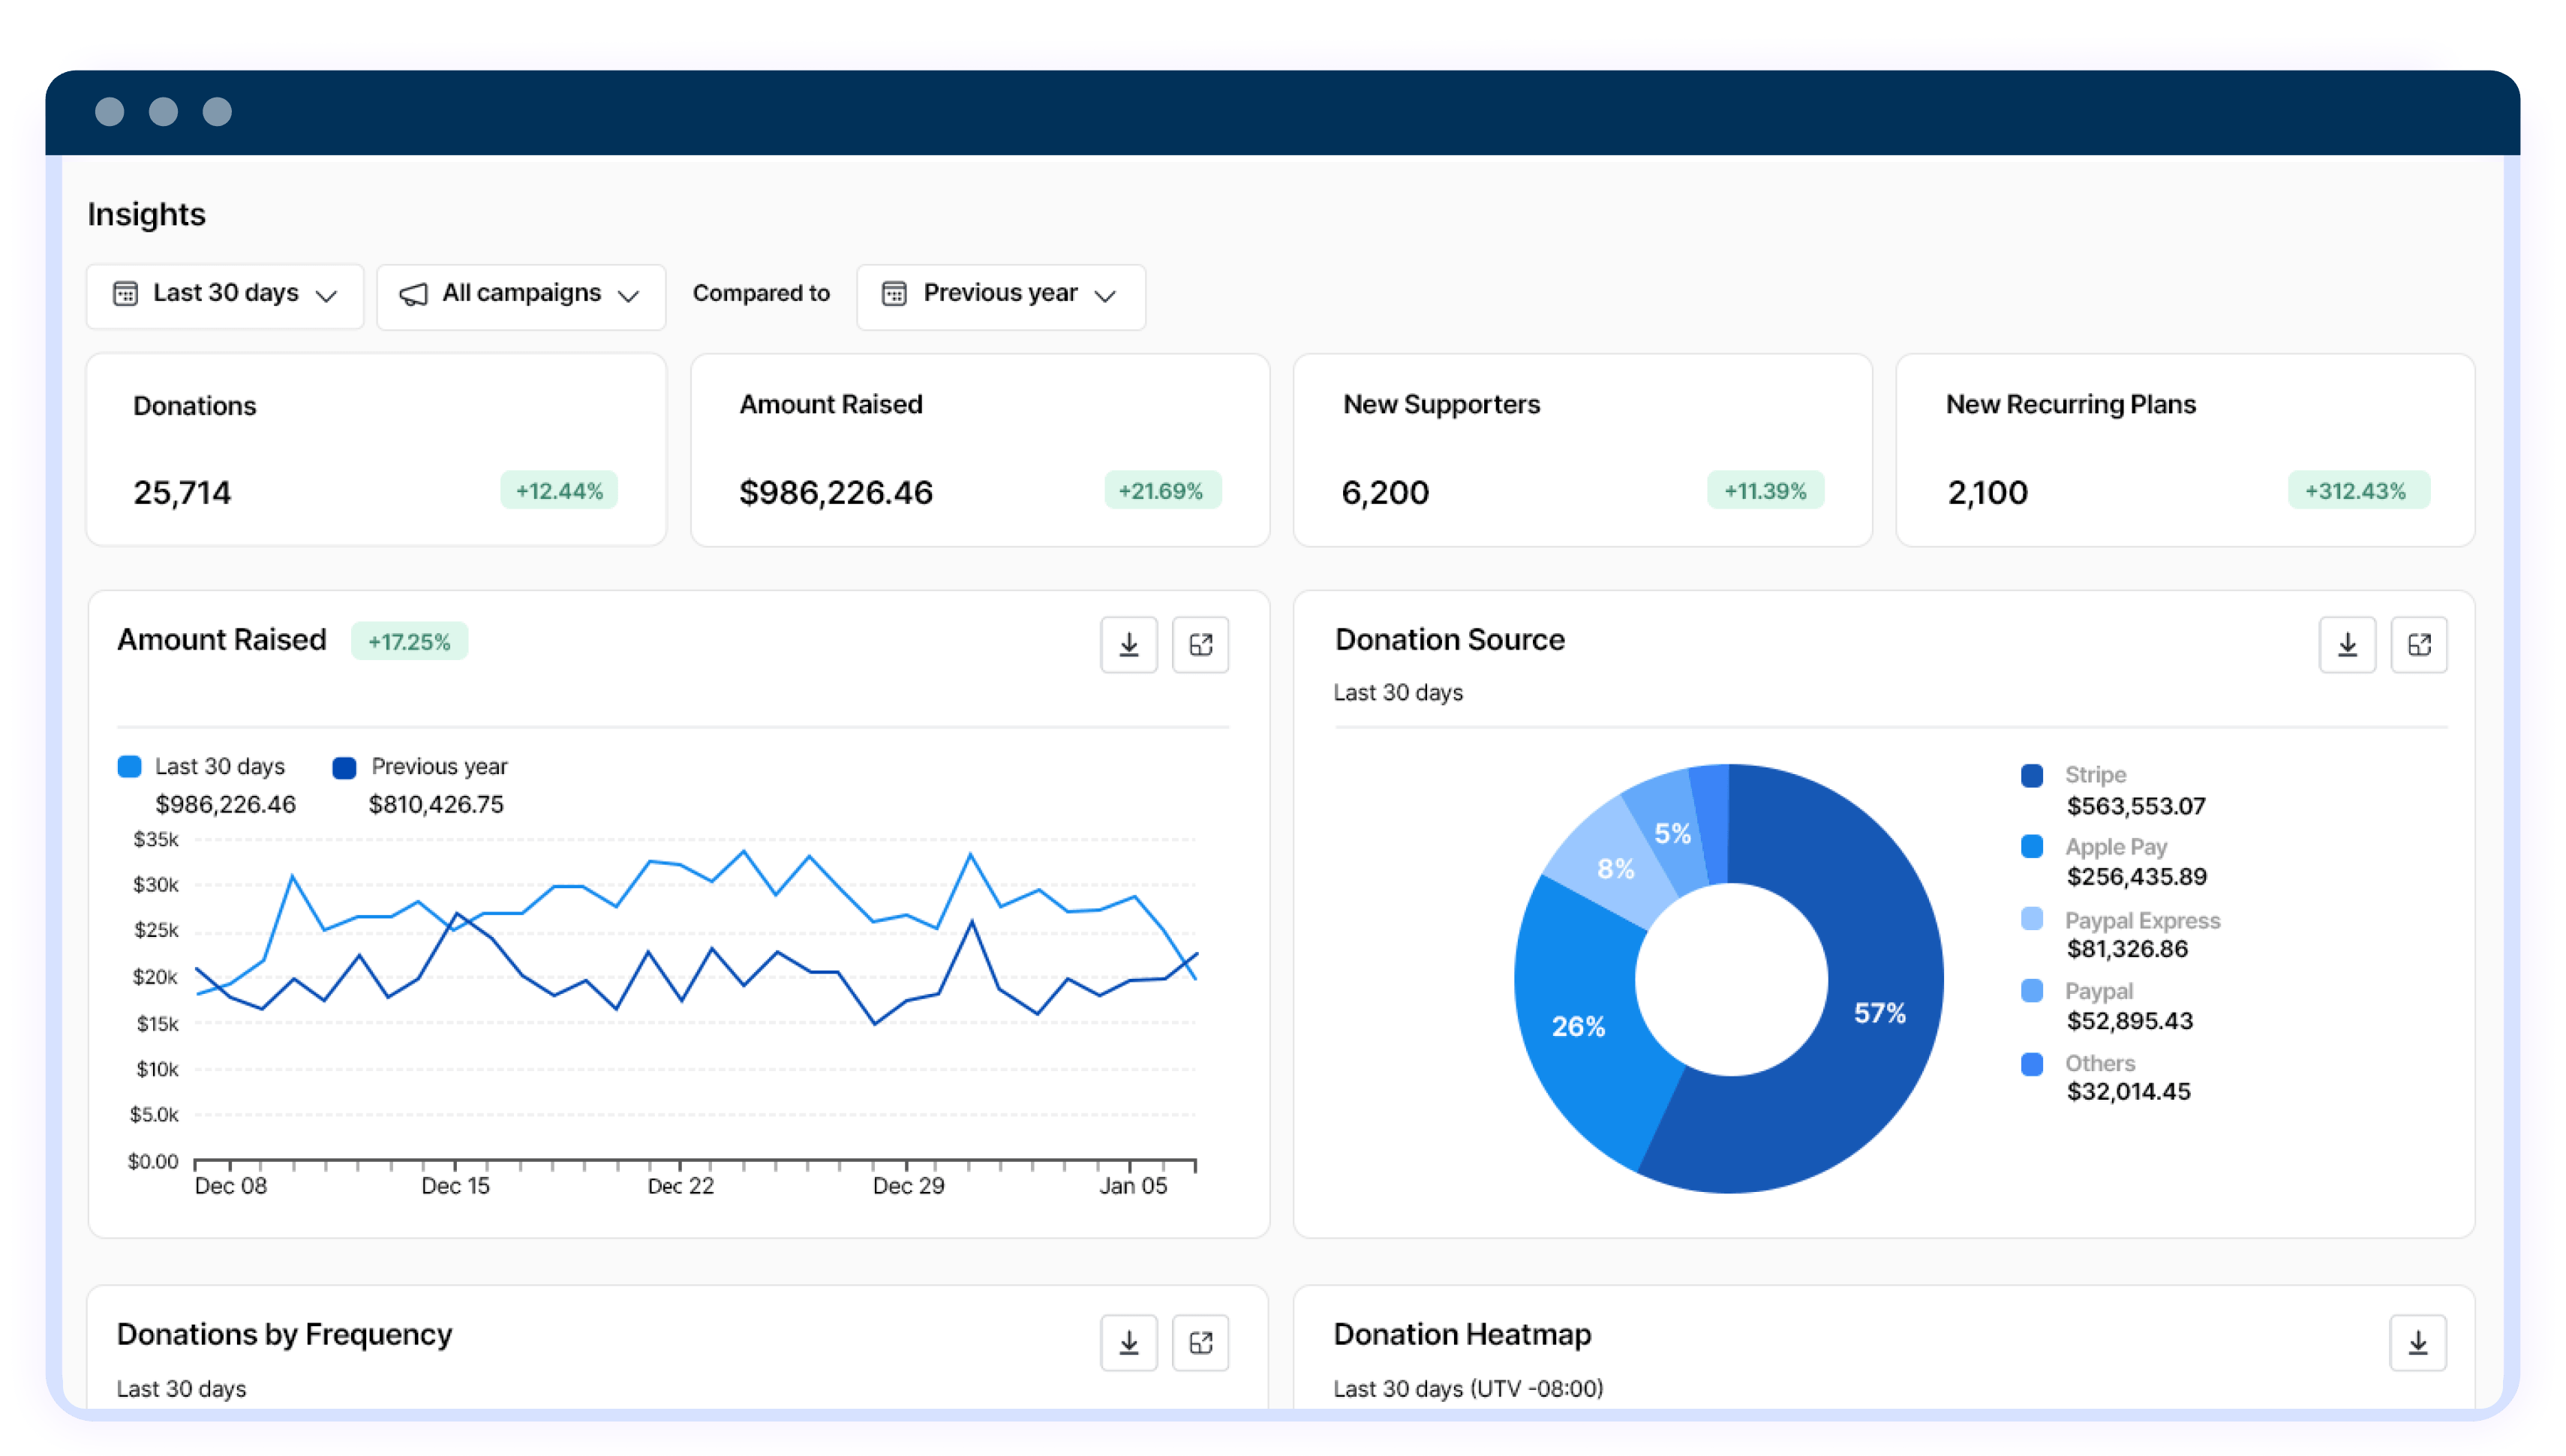Click the calendar icon beside Last 30 days
2566x1456 pixels.
tap(125, 294)
